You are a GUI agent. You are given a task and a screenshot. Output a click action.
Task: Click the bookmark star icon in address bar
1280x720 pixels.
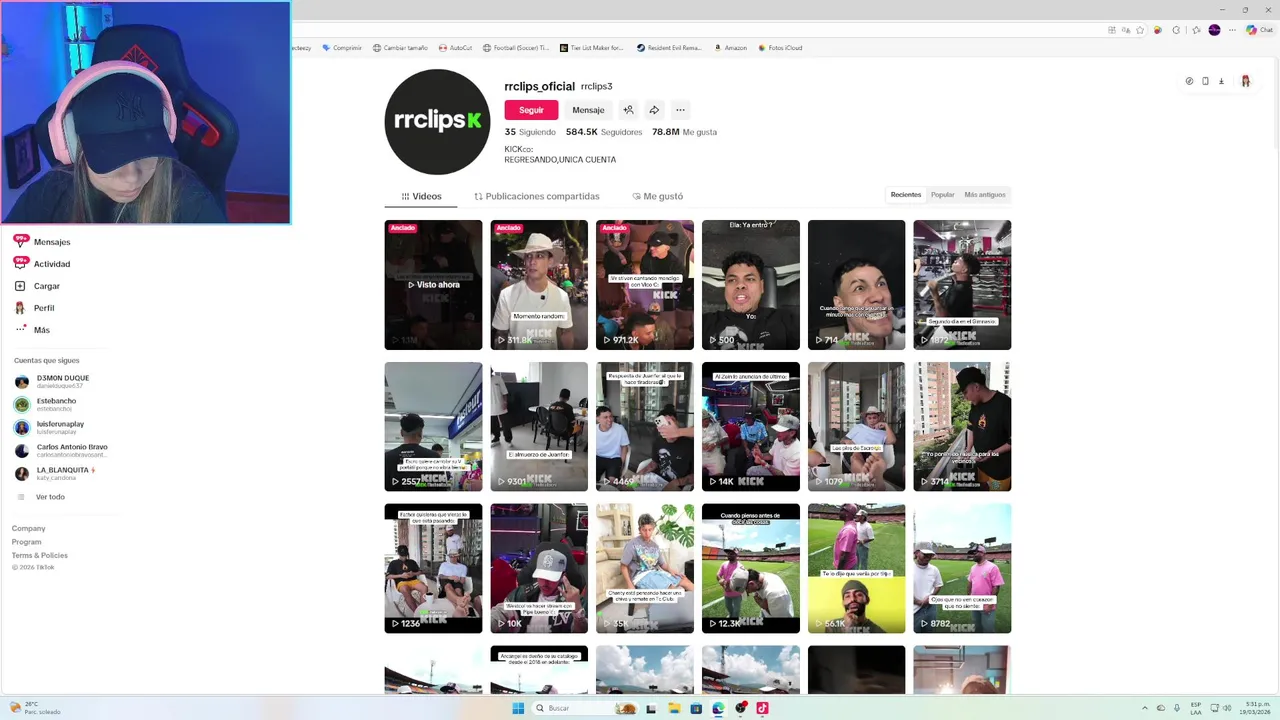(1139, 30)
